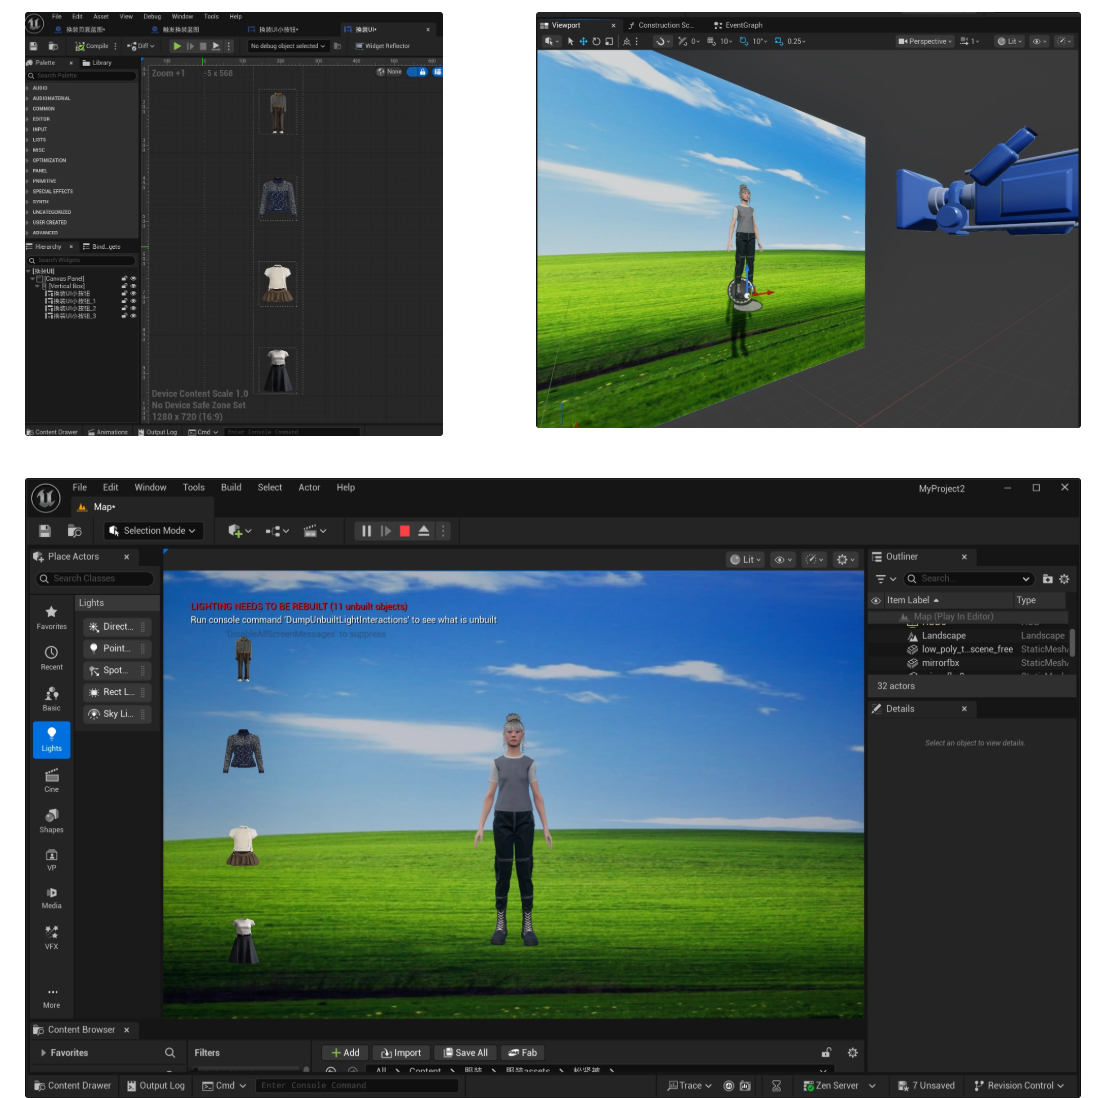Image resolution: width=1094 pixels, height=1098 pixels.
Task: Save current level in main editor toolbar
Action: pyautogui.click(x=45, y=531)
